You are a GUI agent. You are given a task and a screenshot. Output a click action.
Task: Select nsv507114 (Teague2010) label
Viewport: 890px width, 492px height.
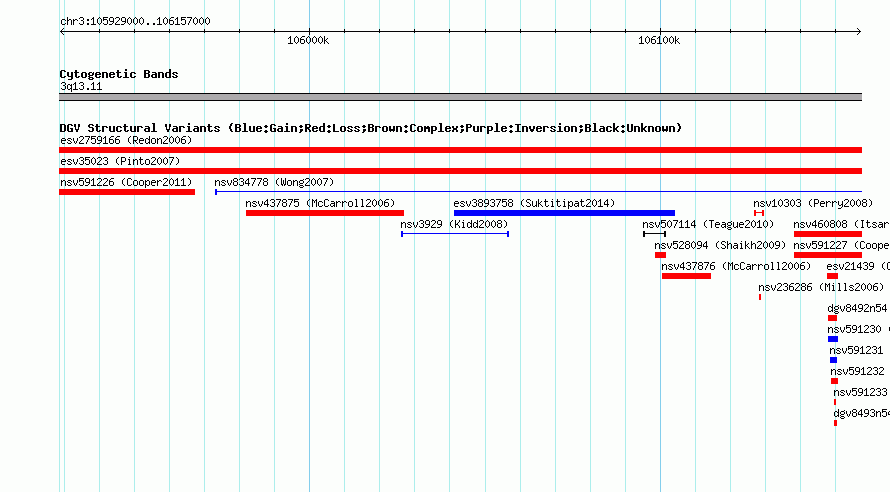[708, 224]
